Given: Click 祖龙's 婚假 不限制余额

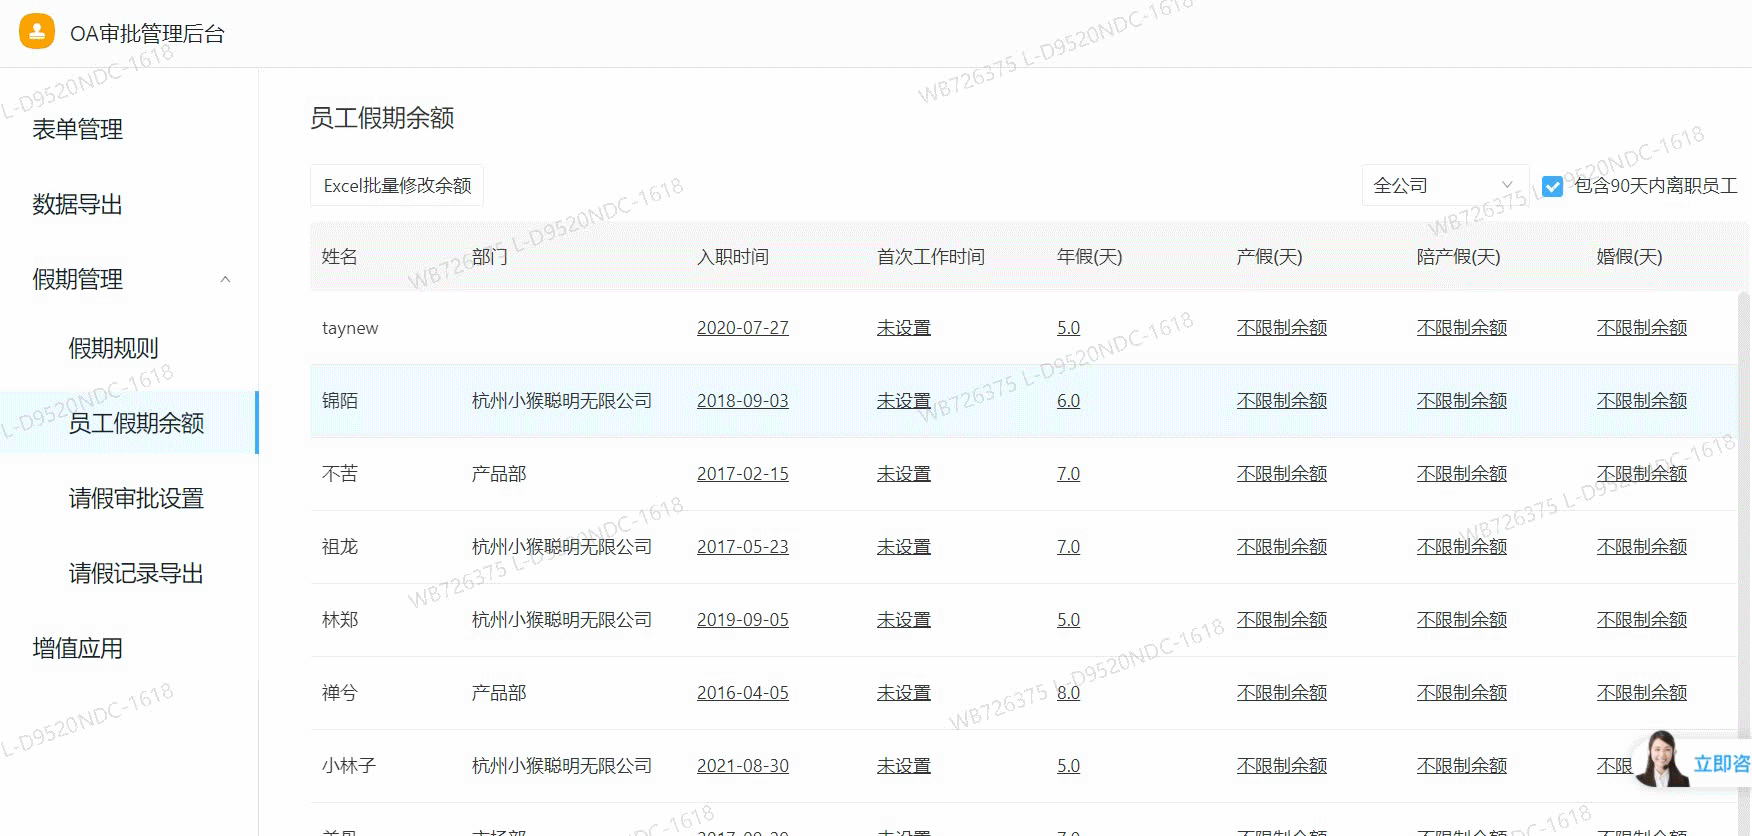Looking at the screenshot, I should (x=1642, y=547).
